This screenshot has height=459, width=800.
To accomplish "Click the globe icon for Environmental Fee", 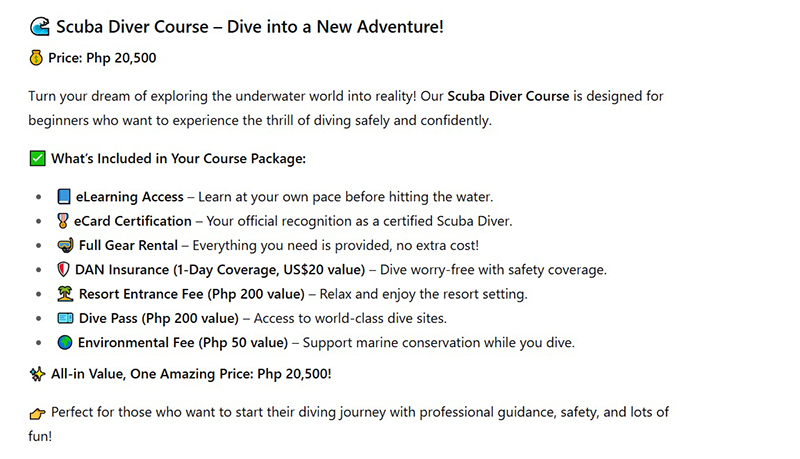I will pyautogui.click(x=64, y=343).
